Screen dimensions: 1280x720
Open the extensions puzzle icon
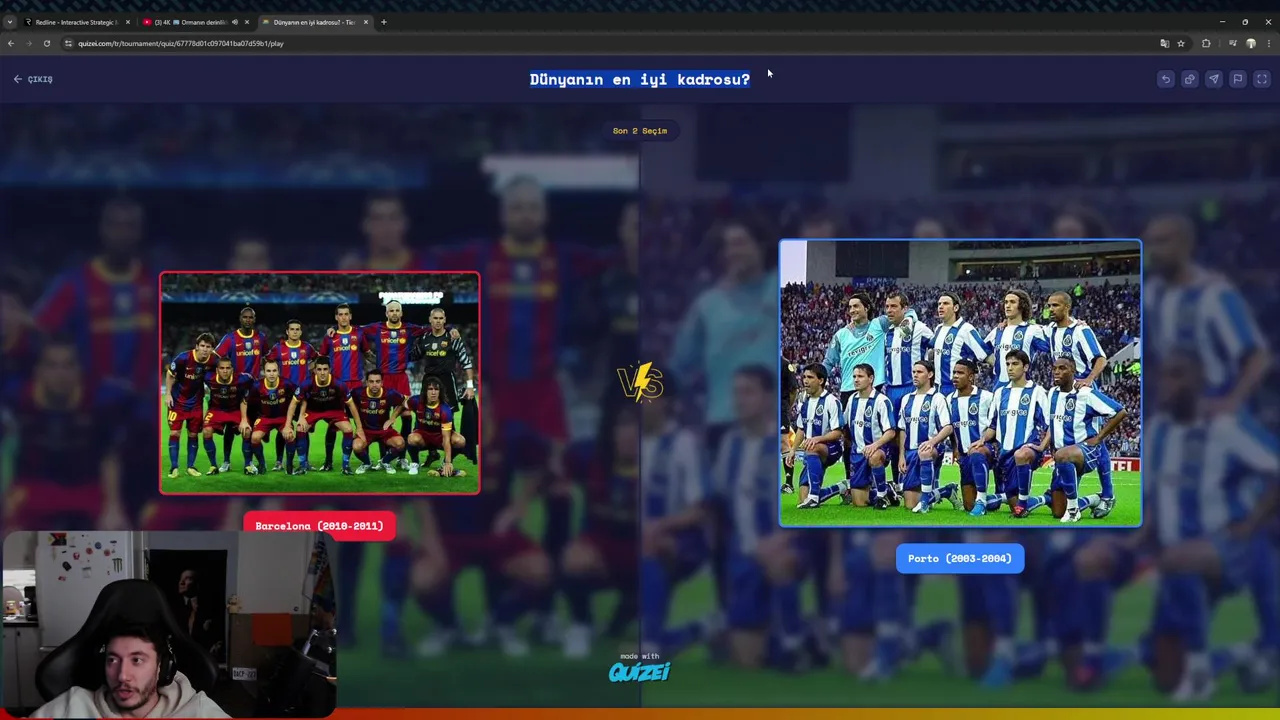[1206, 43]
